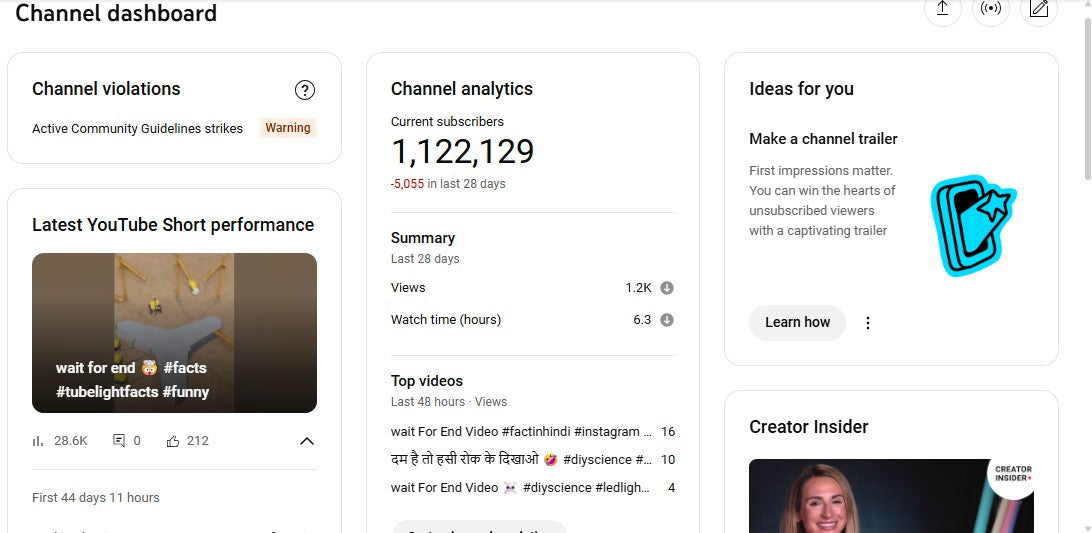1092x533 pixels.
Task: Open the Hindi-titled top video with 10 views
Action: [521, 460]
